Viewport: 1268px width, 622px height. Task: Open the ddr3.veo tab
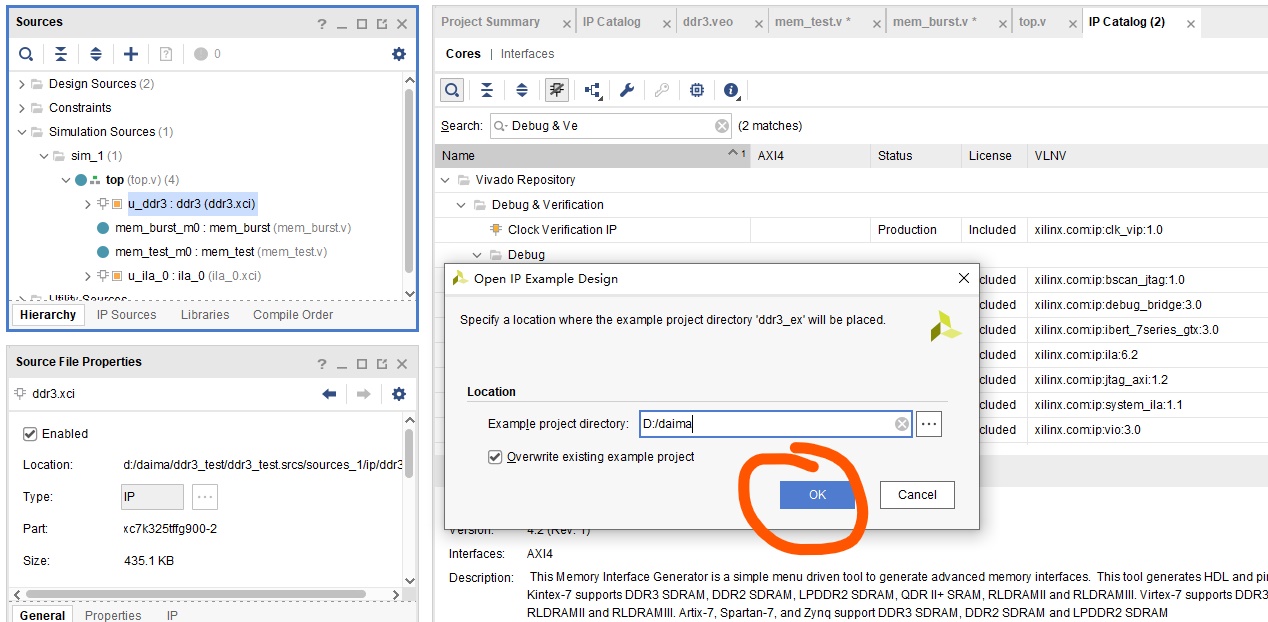pos(707,22)
